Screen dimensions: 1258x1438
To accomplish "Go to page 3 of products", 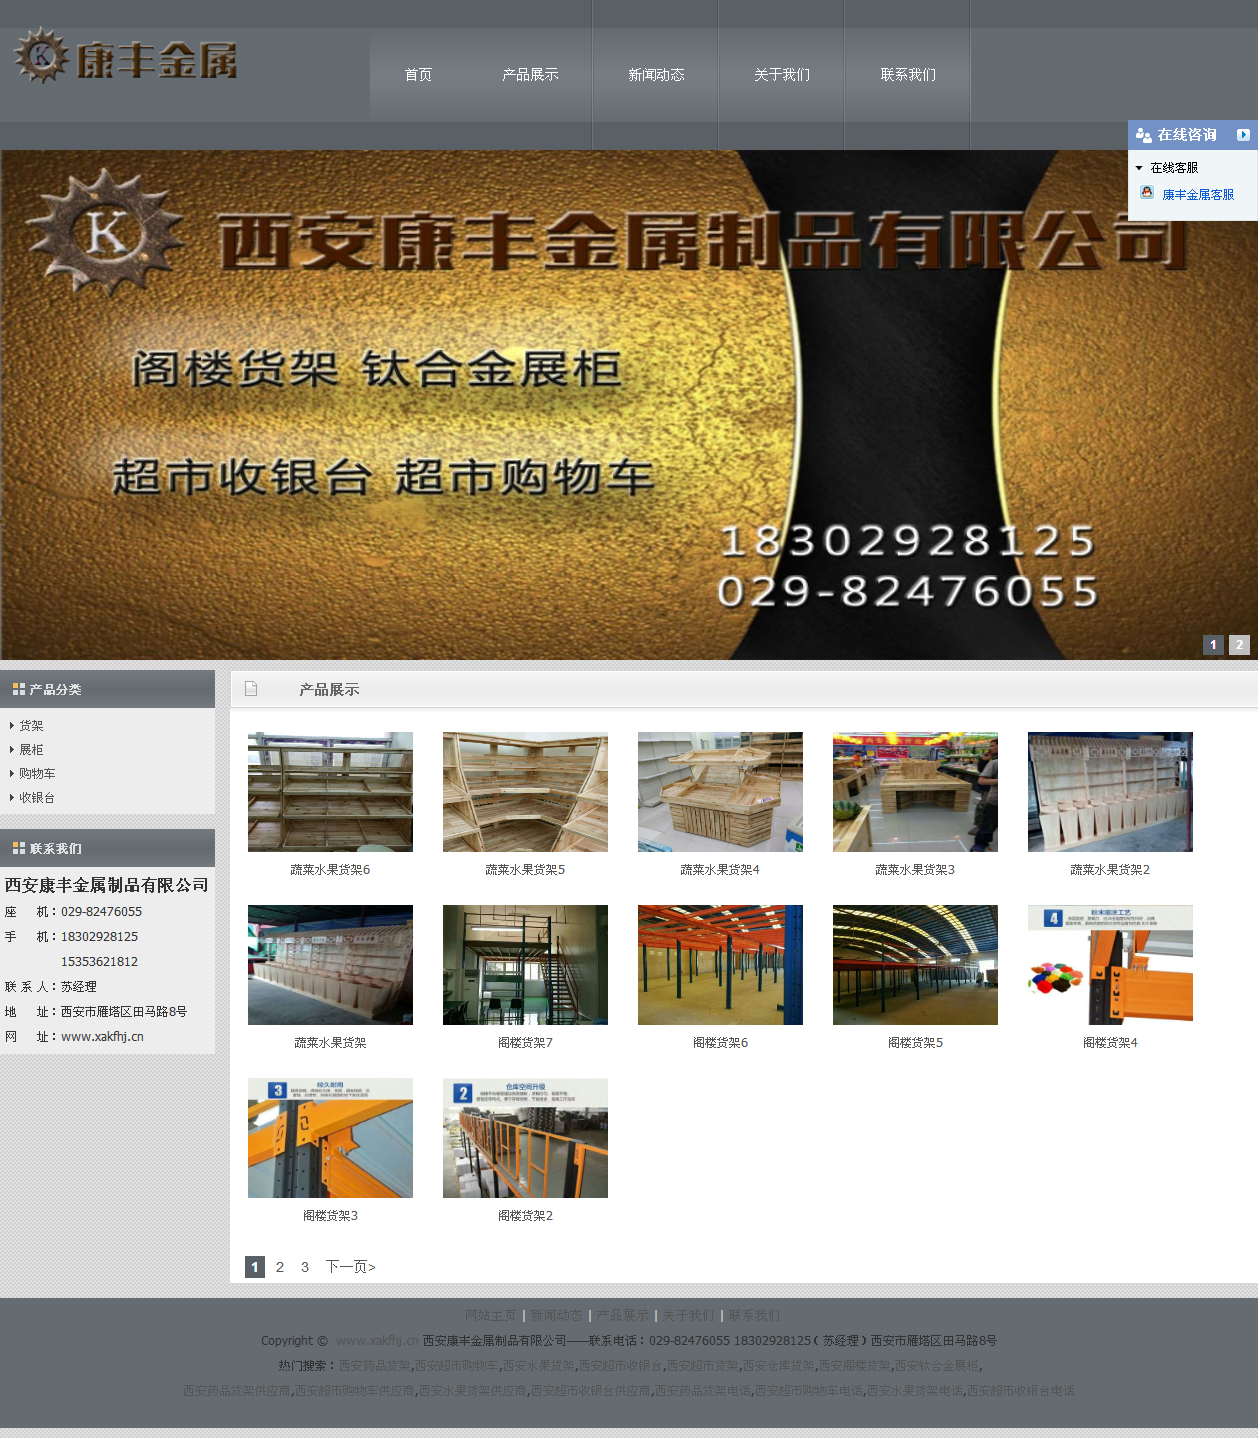I will tap(305, 1267).
